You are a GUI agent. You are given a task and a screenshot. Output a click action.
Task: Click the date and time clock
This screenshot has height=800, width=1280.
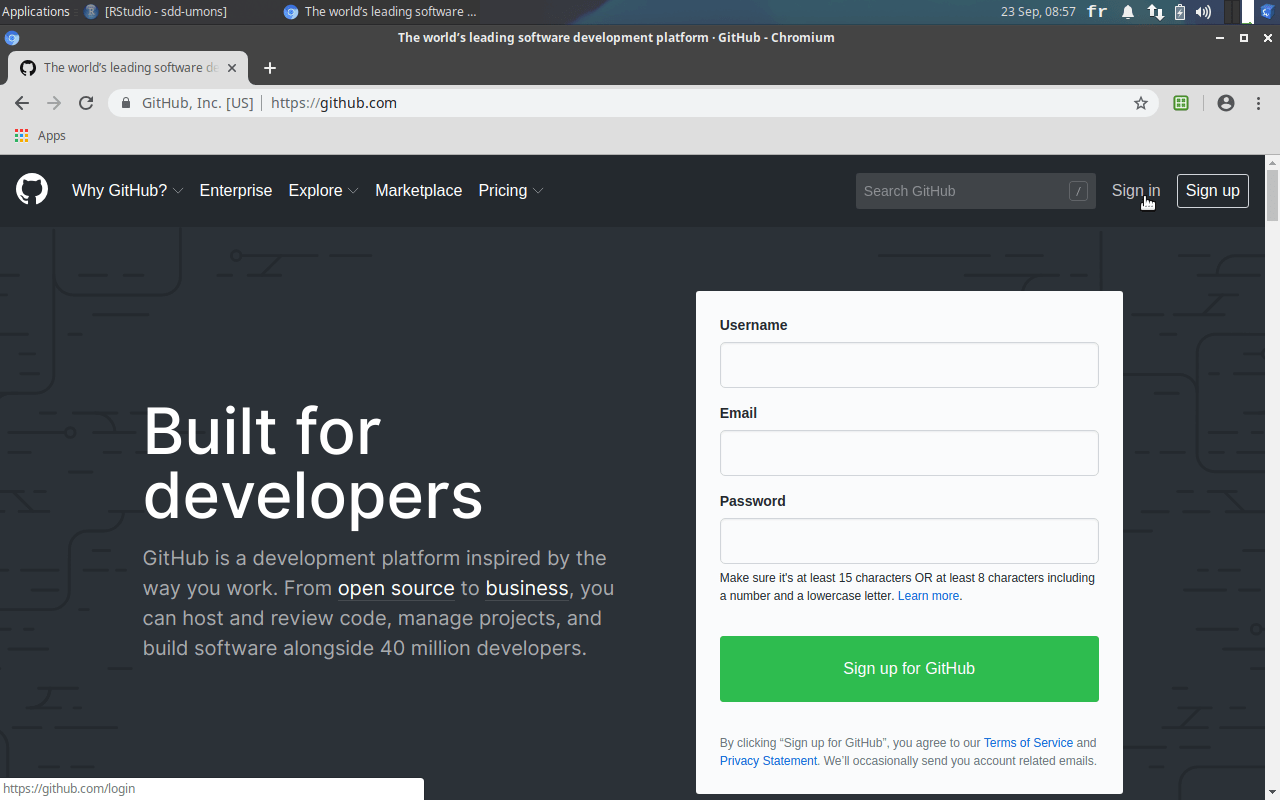pyautogui.click(x=1038, y=12)
